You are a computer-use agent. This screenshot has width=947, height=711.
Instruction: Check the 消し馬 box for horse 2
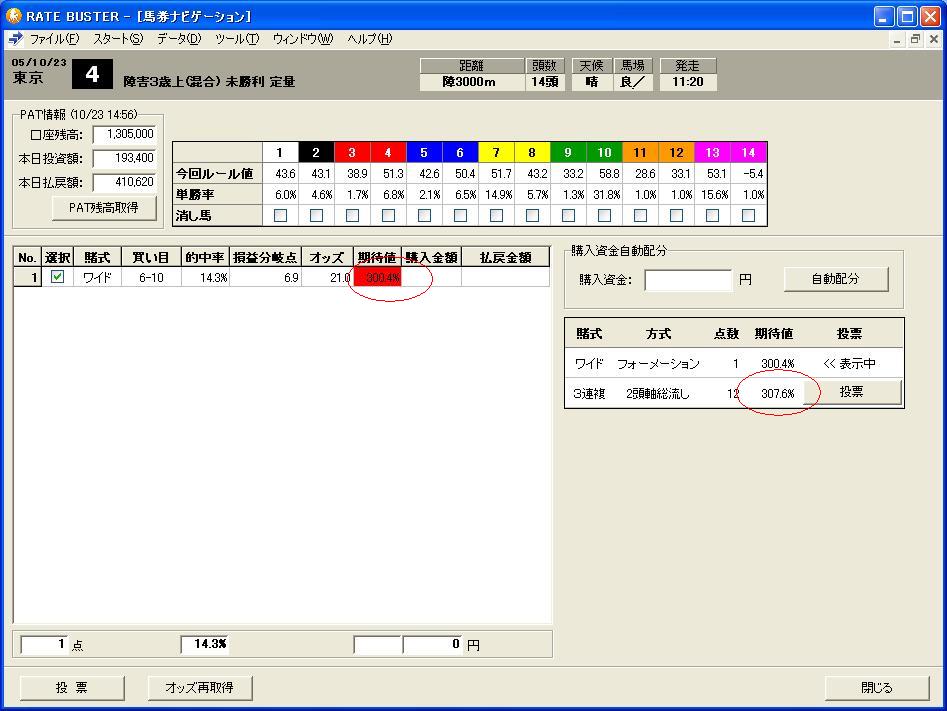(x=316, y=215)
